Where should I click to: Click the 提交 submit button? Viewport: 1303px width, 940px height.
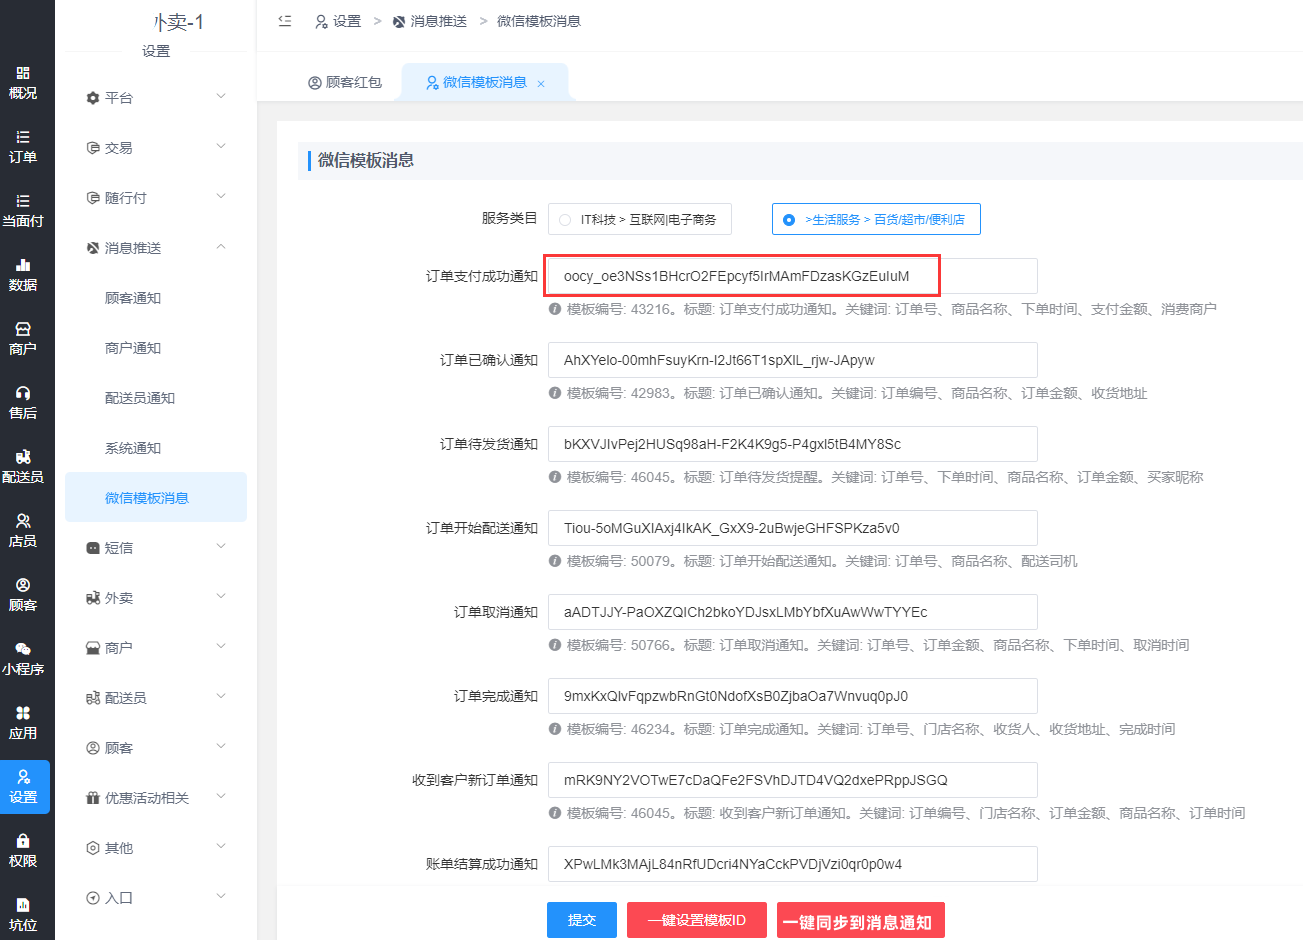(582, 920)
